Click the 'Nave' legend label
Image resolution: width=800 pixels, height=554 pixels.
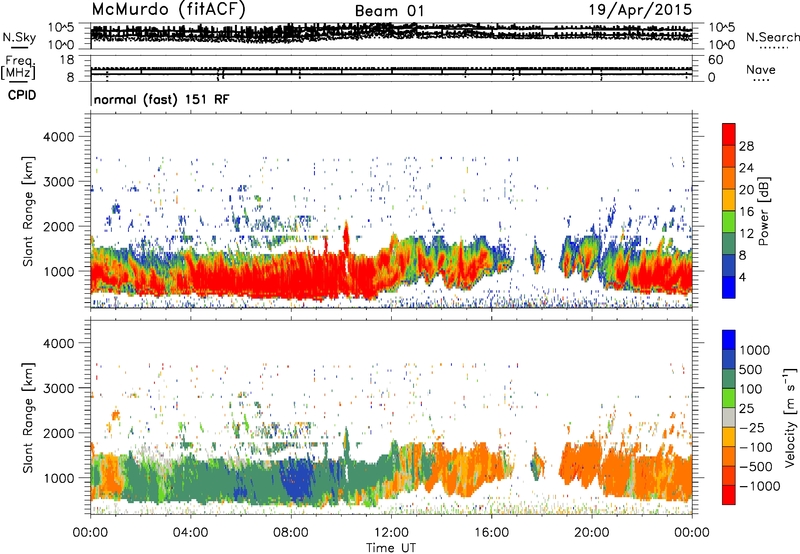pos(761,69)
